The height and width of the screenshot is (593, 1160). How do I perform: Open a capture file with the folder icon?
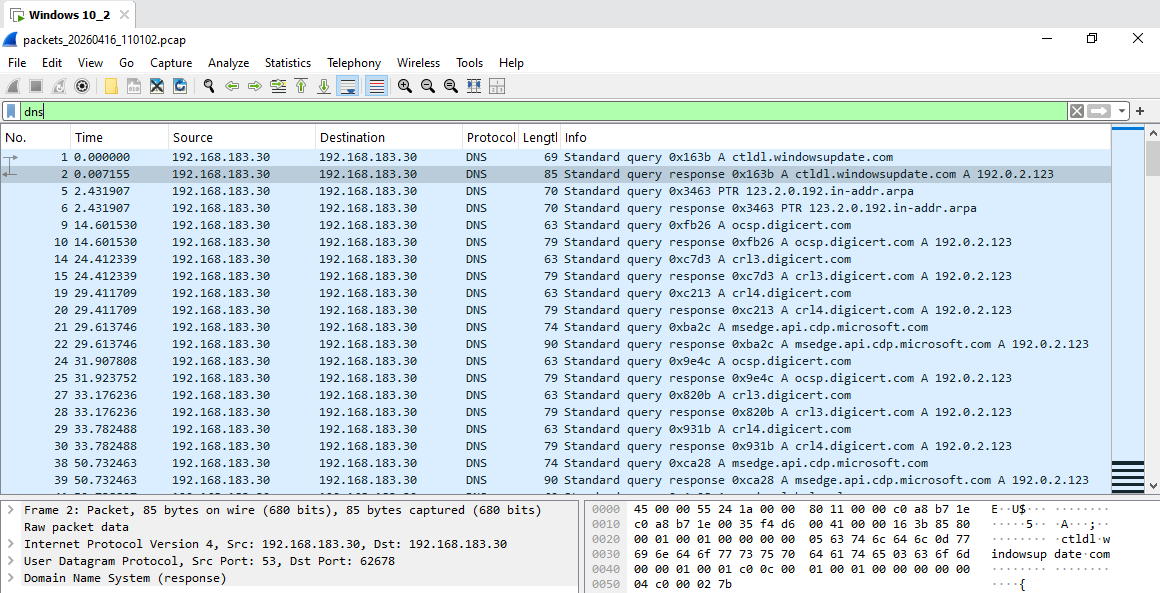111,87
